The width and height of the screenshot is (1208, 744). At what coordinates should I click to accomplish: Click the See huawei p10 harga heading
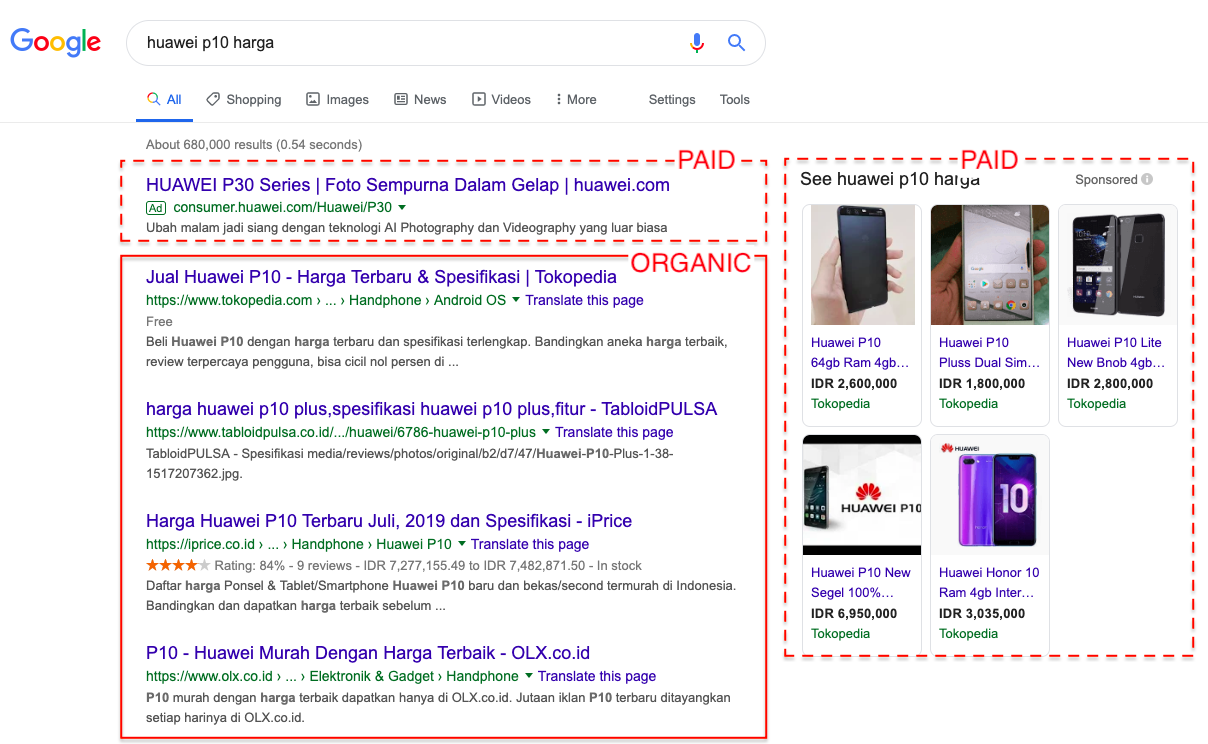pos(890,180)
